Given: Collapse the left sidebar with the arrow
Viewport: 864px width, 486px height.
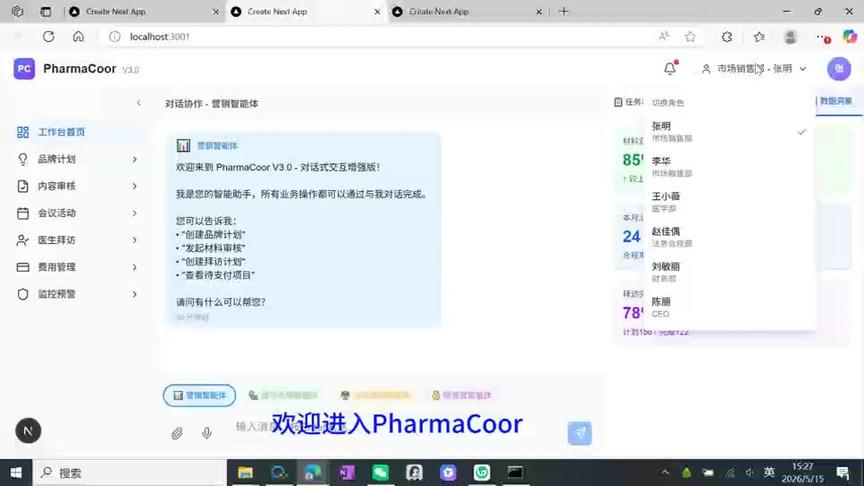Looking at the screenshot, I should tap(139, 103).
